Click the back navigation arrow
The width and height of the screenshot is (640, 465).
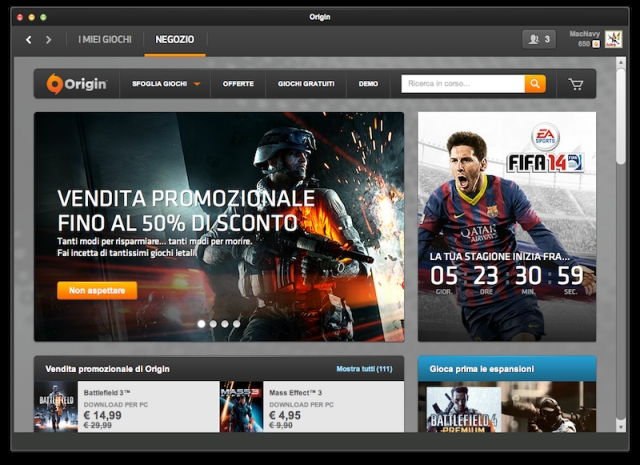pyautogui.click(x=28, y=40)
